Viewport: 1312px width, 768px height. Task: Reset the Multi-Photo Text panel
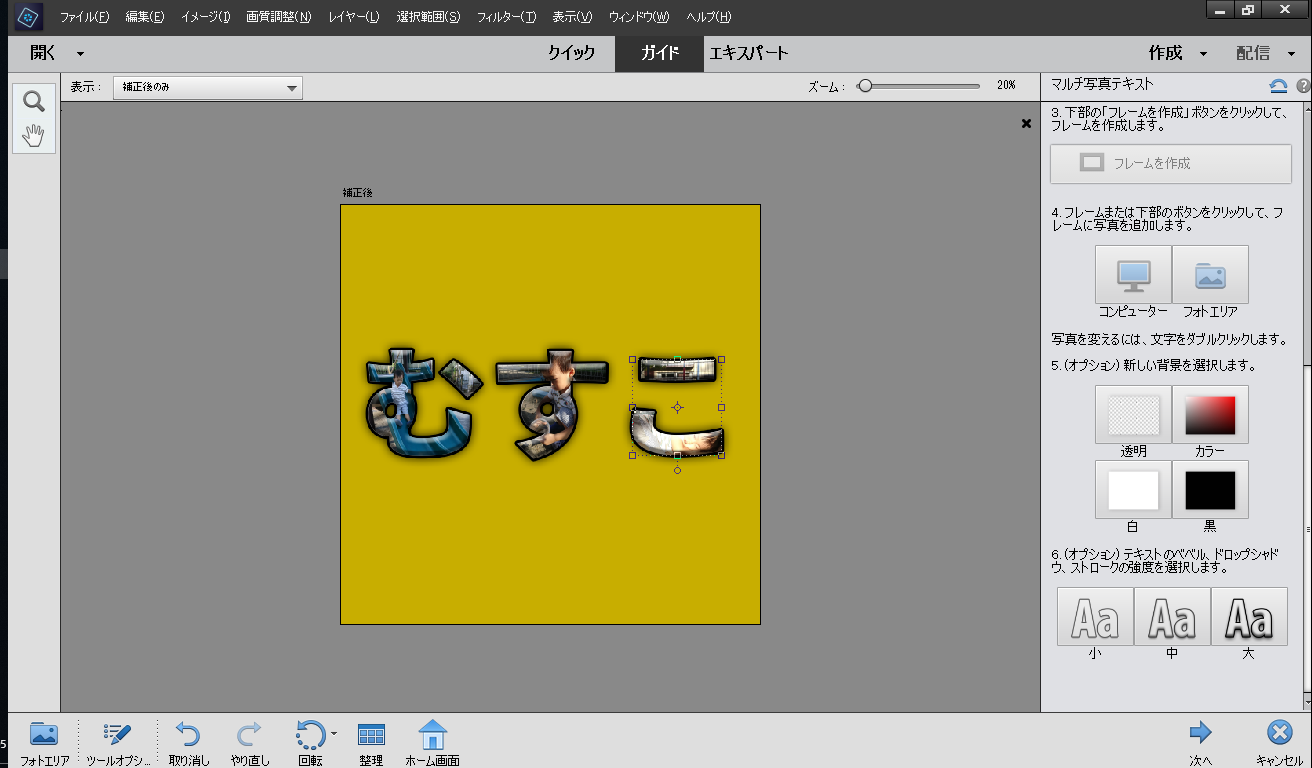point(1278,86)
